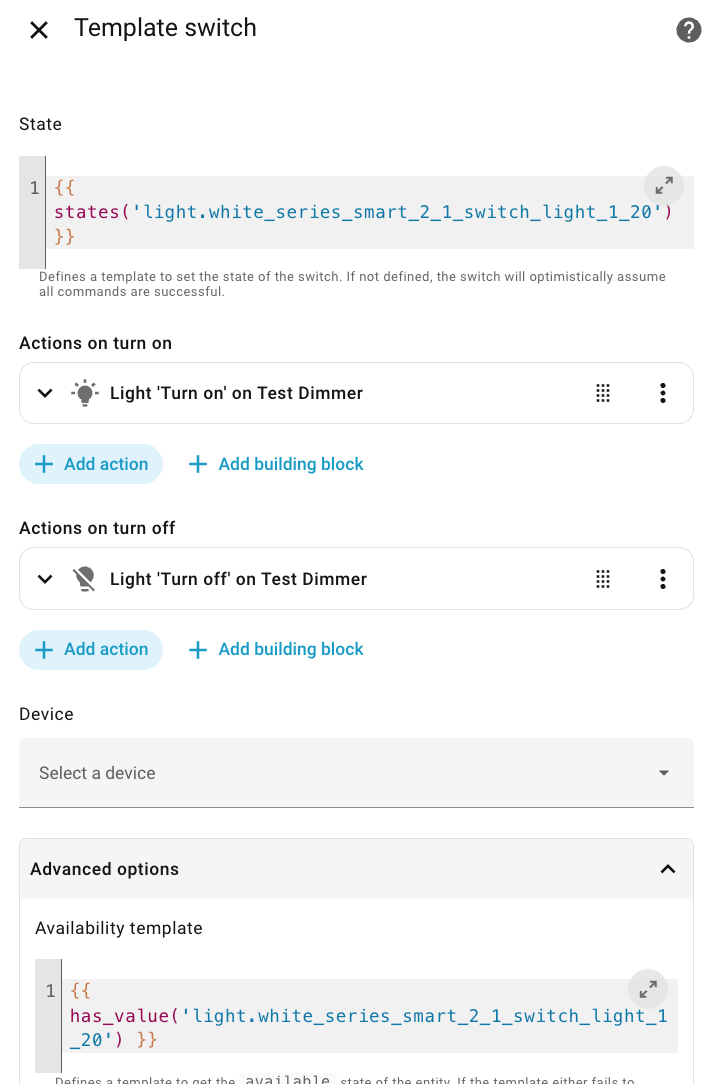Screen dimensions: 721x1084
Task: Click Add building block under turn on
Action: (276, 464)
